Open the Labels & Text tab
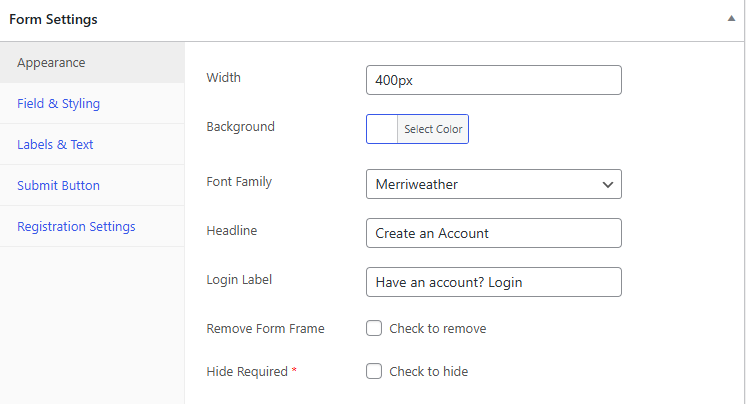Viewport: 746px width, 404px height. tap(92, 144)
